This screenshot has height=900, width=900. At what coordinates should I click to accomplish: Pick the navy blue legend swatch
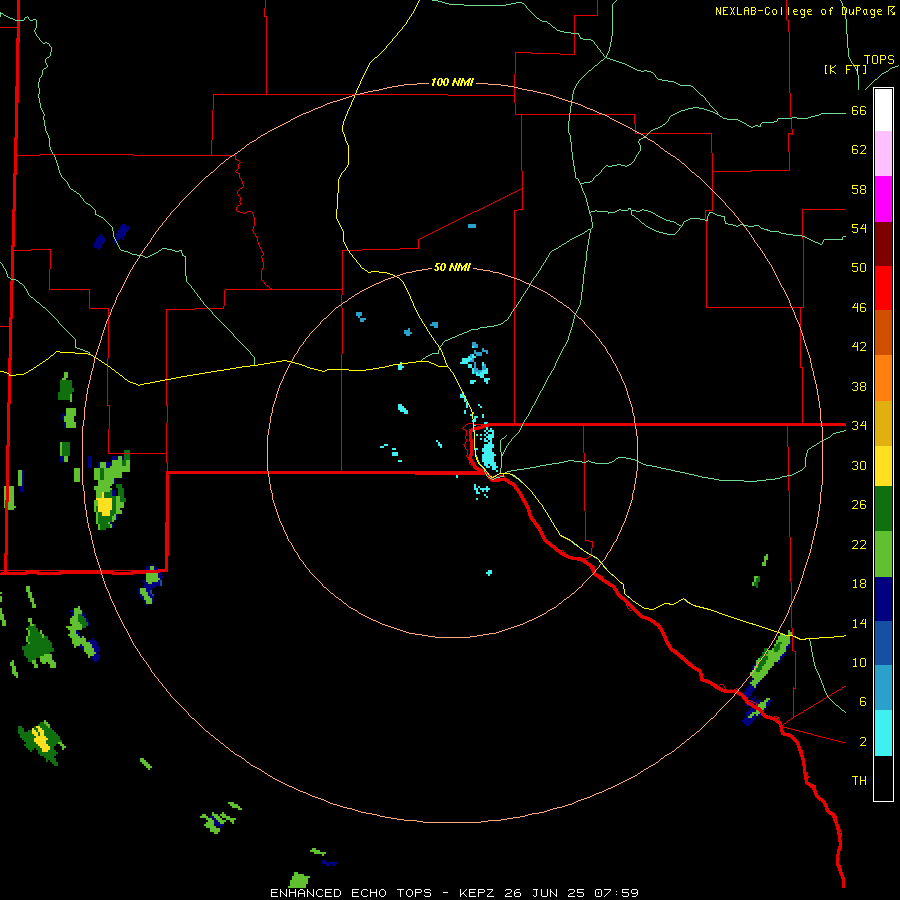coord(883,599)
